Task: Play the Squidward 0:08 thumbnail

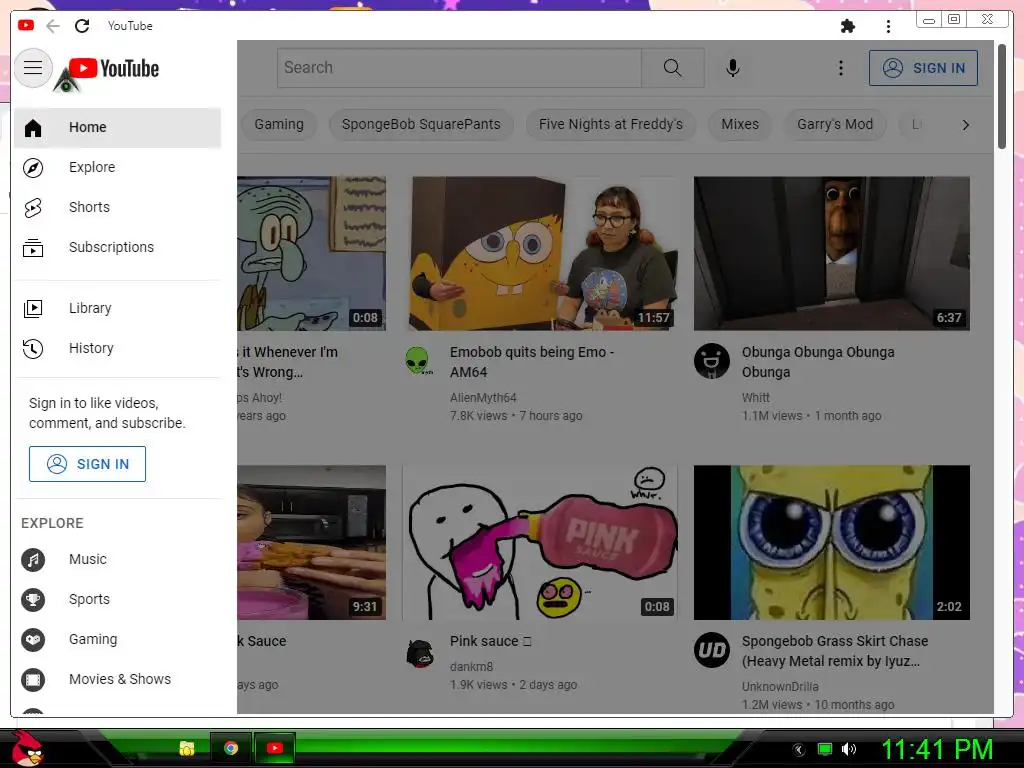Action: pyautogui.click(x=312, y=253)
